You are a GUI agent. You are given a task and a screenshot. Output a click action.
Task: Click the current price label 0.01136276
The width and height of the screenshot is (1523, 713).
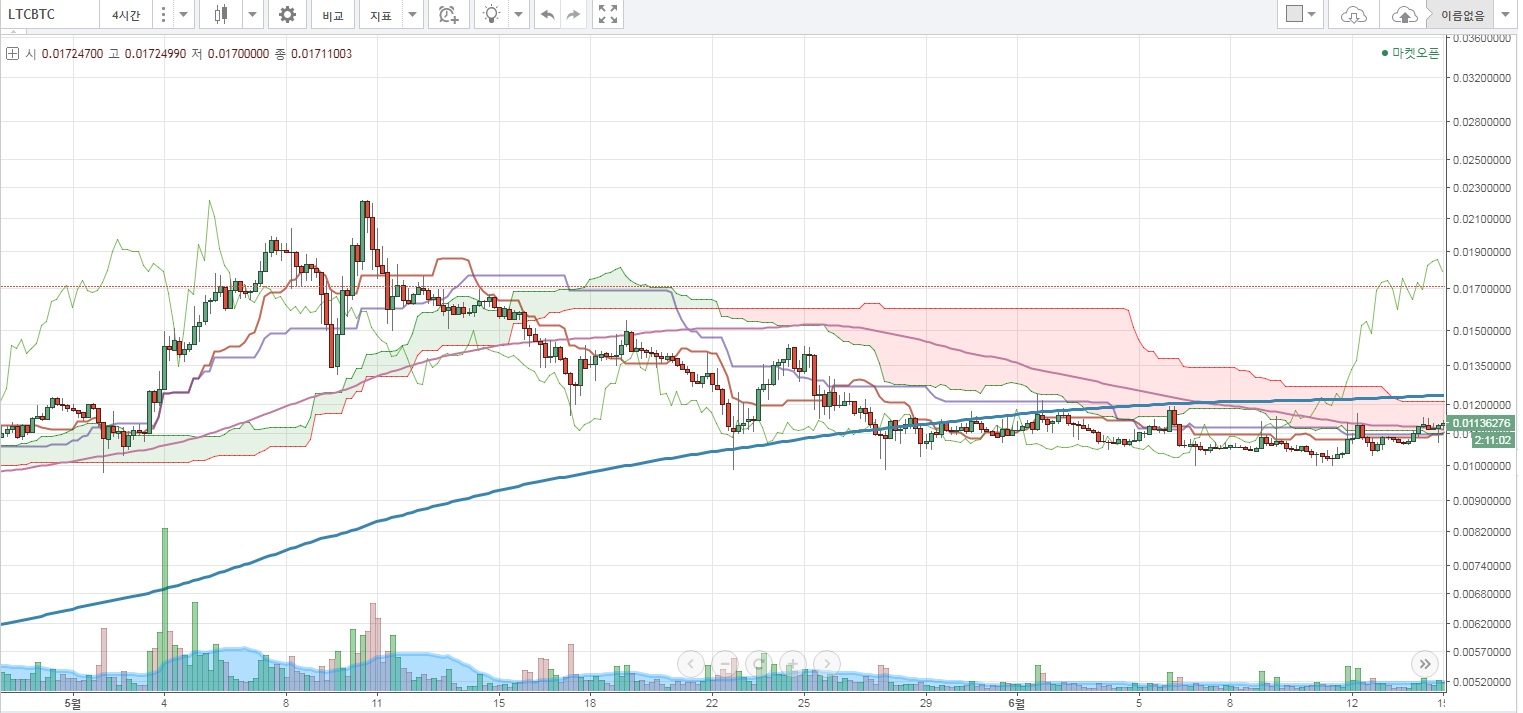pyautogui.click(x=1483, y=423)
